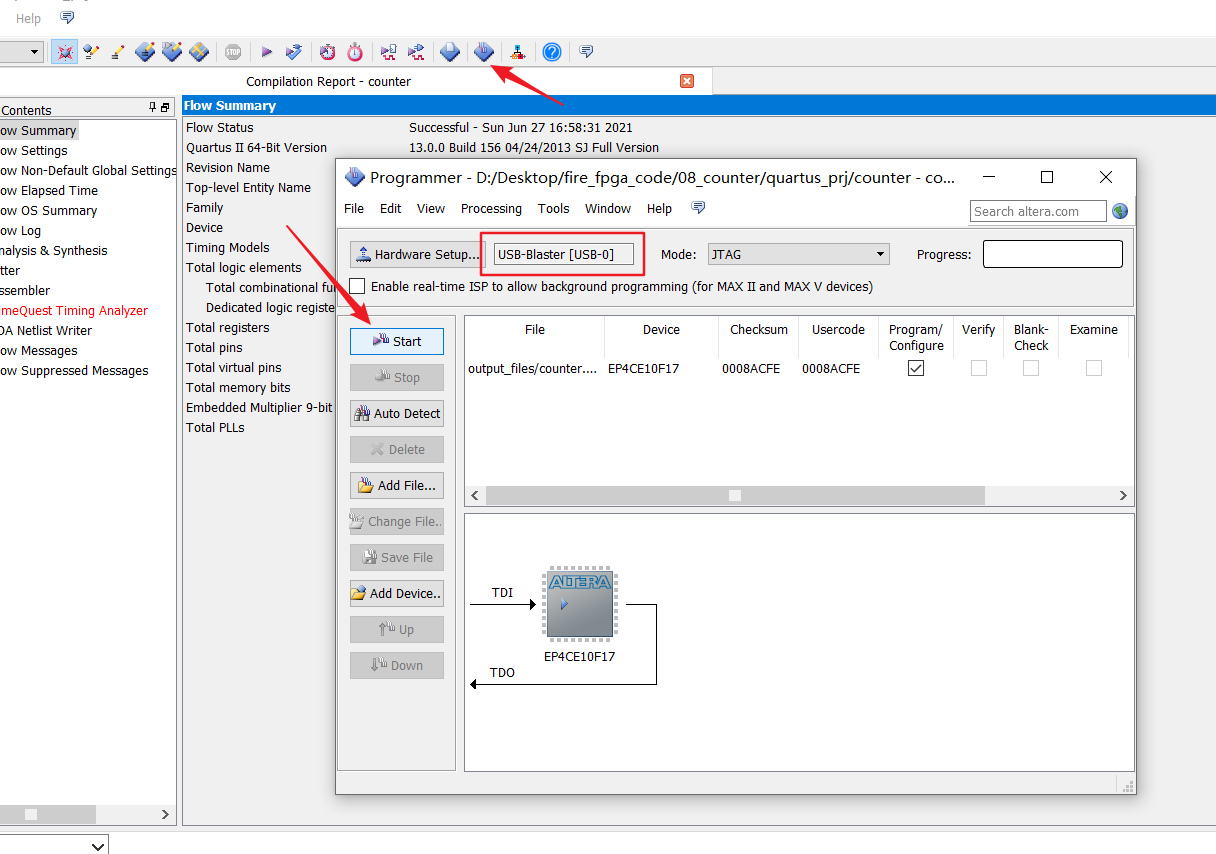Open Help via blue question mark icon
This screenshot has height=854, width=1216.
coord(551,52)
